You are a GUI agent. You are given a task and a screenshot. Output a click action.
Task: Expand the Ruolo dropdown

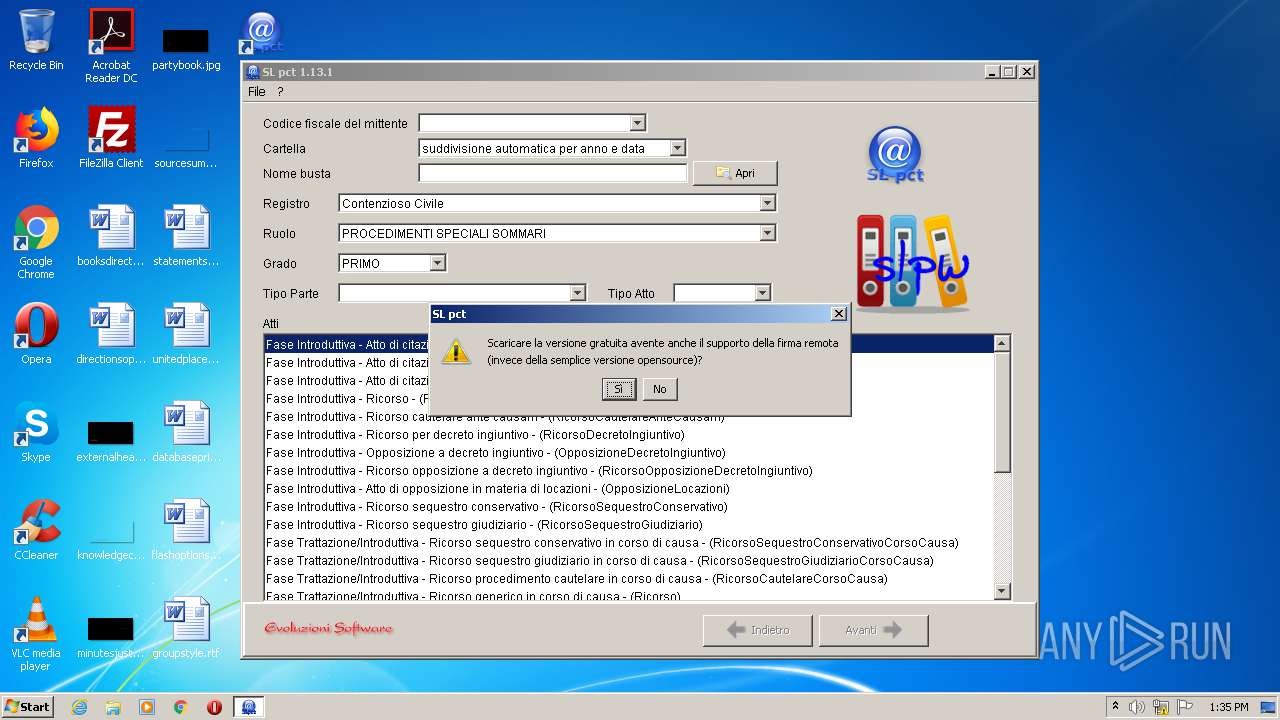(x=767, y=233)
